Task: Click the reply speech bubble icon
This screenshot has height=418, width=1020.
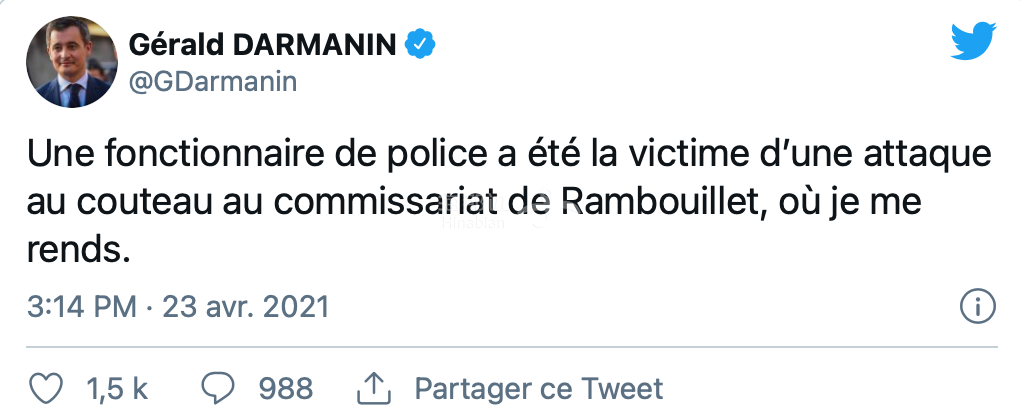Action: click(x=218, y=388)
